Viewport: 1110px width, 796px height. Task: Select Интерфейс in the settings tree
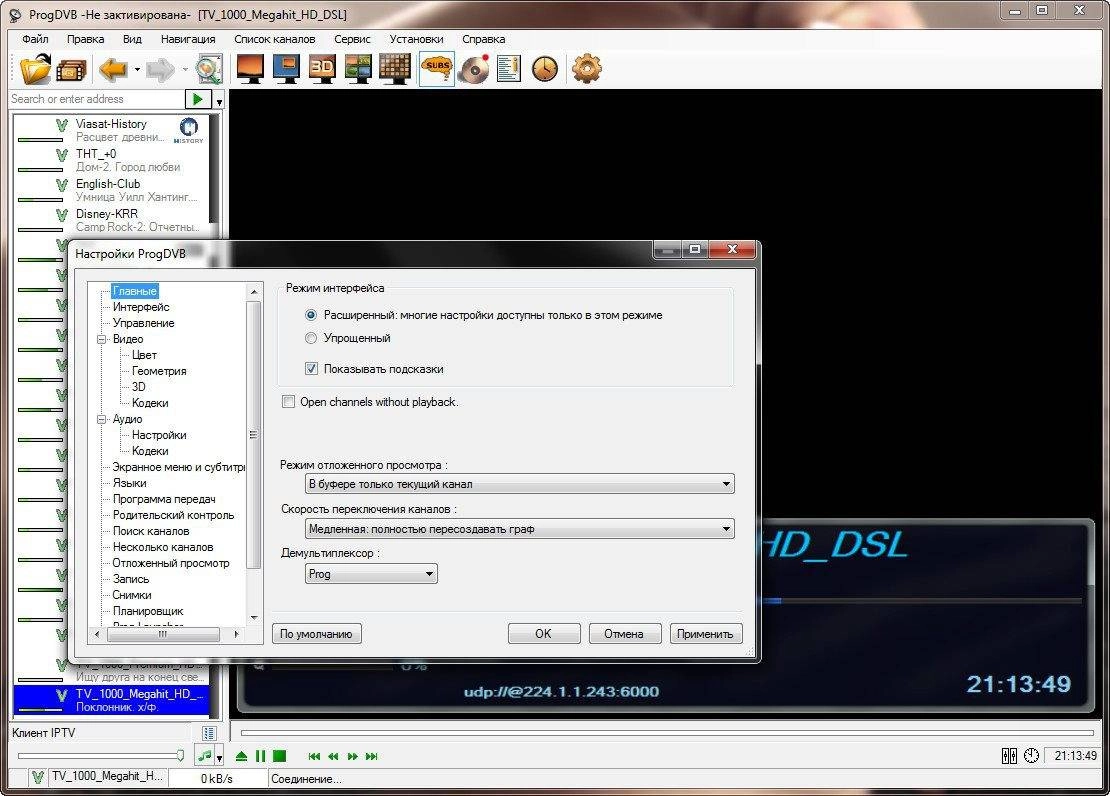point(141,307)
